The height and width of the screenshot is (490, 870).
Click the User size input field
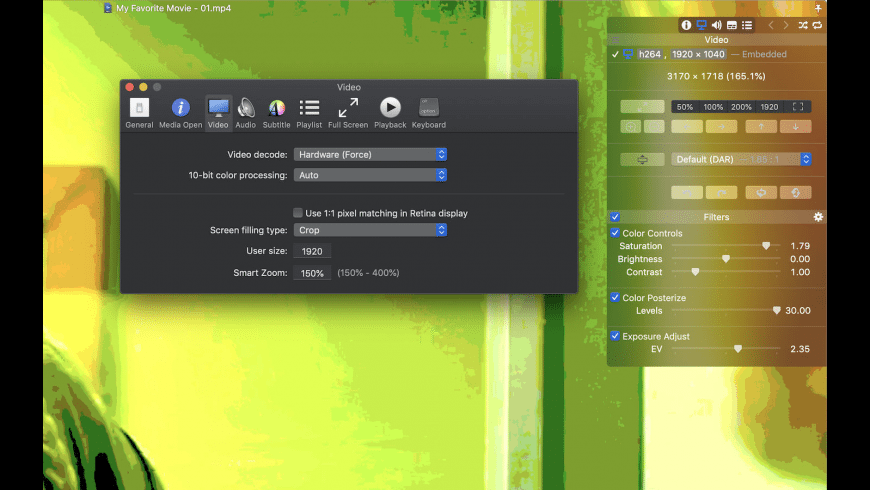312,251
